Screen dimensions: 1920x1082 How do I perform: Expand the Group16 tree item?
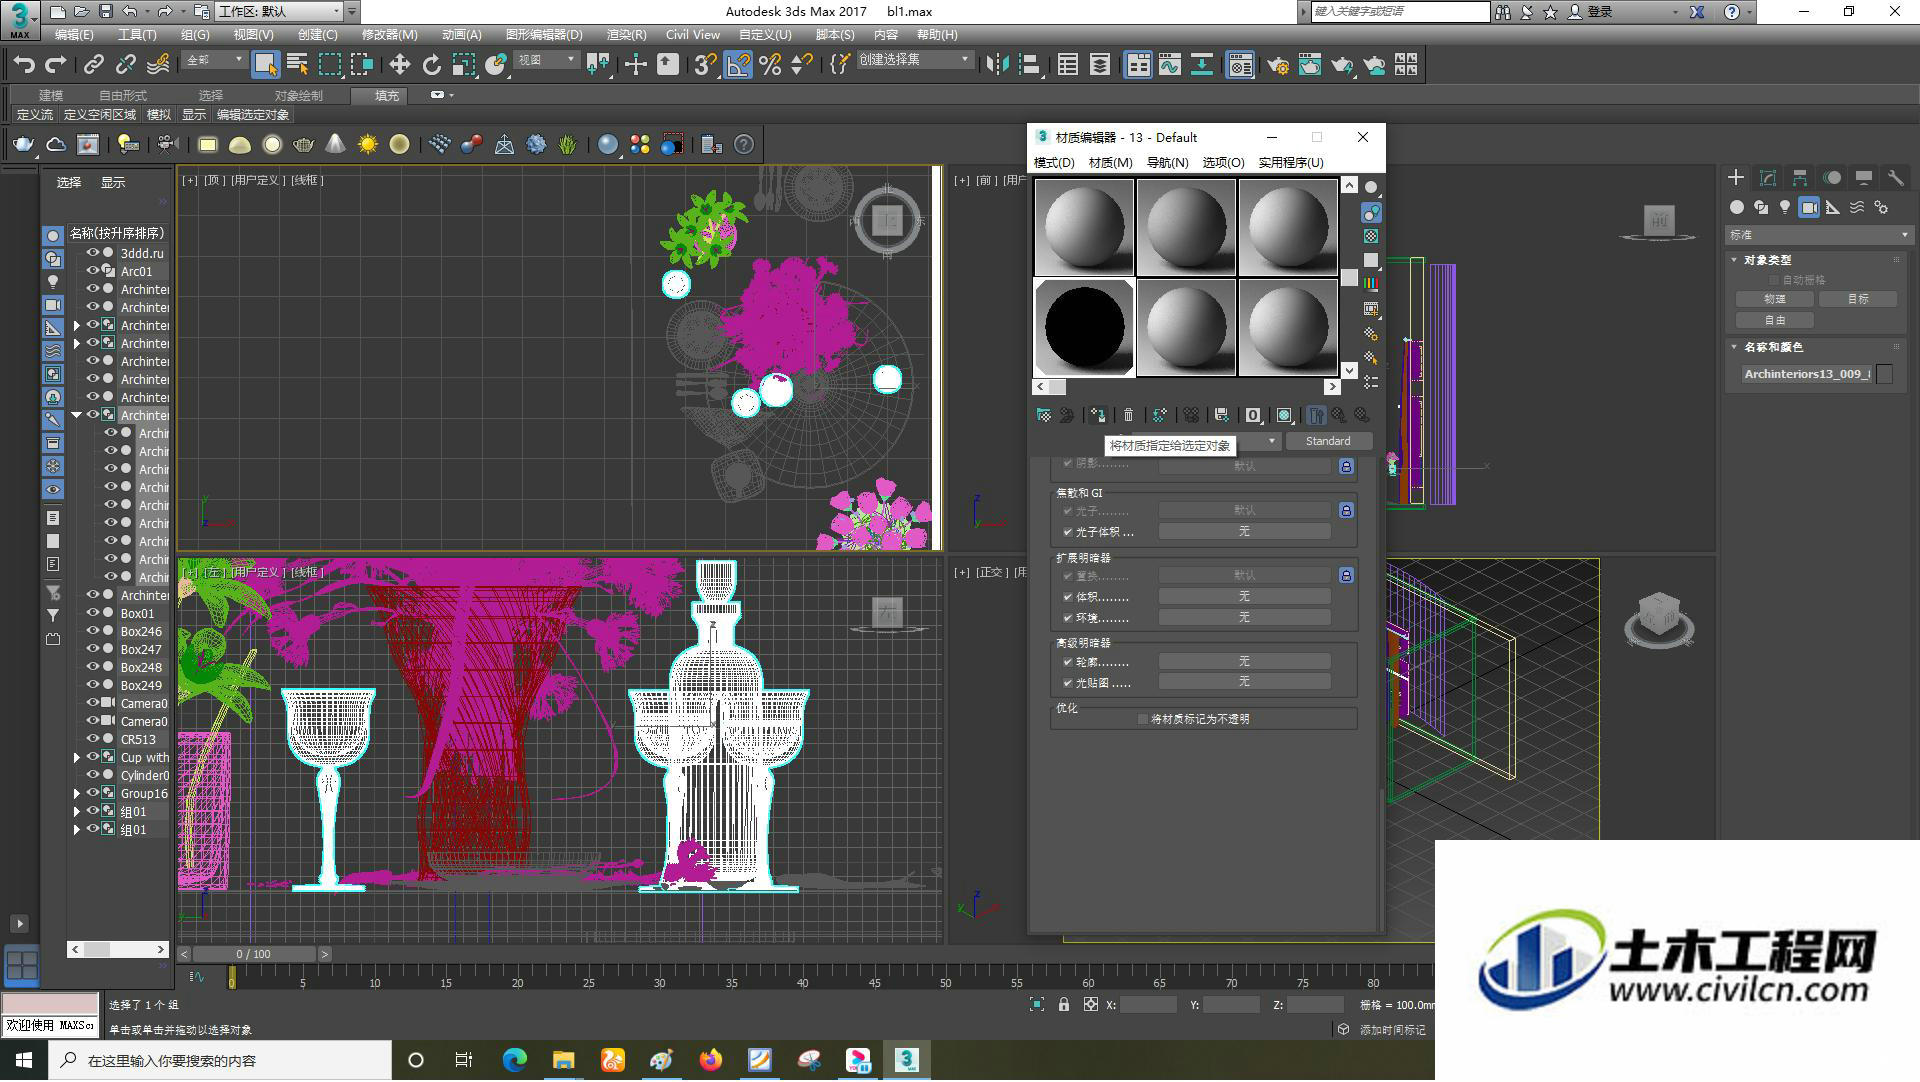coord(77,793)
